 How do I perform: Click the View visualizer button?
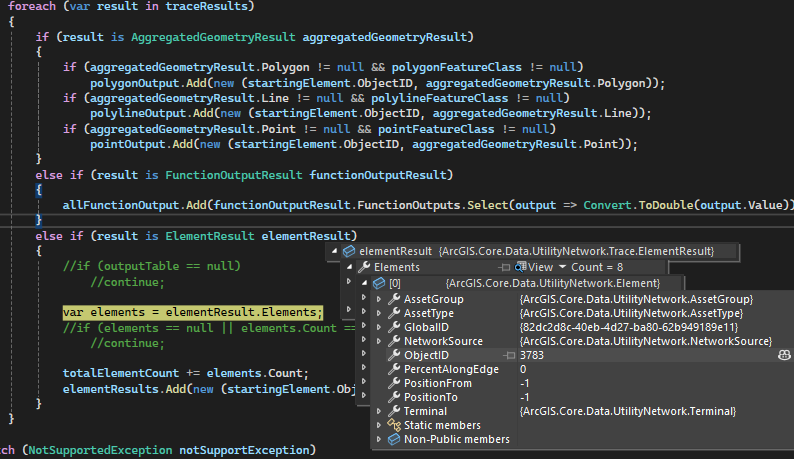point(535,267)
